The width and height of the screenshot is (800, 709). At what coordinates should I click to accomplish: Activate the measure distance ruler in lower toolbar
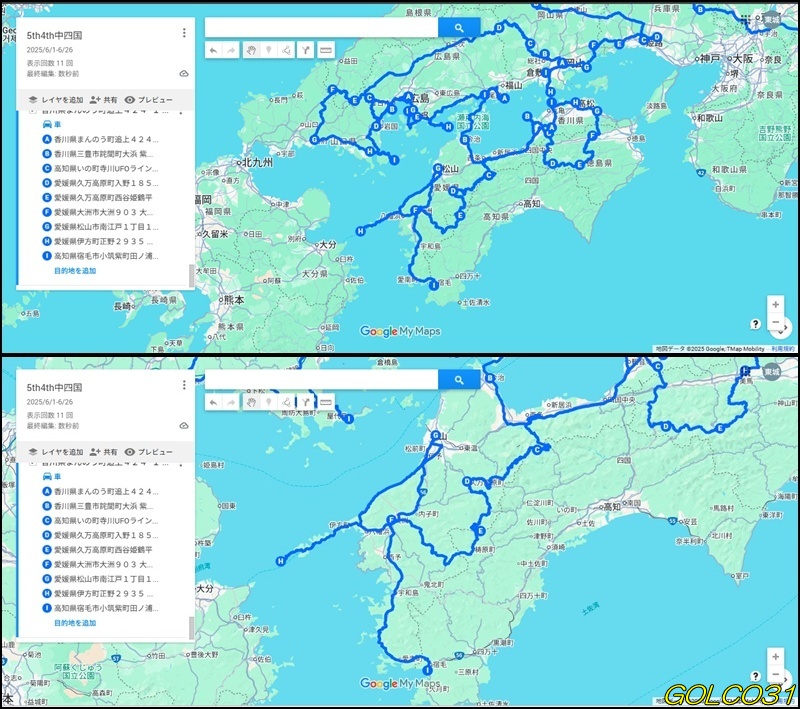pos(325,402)
